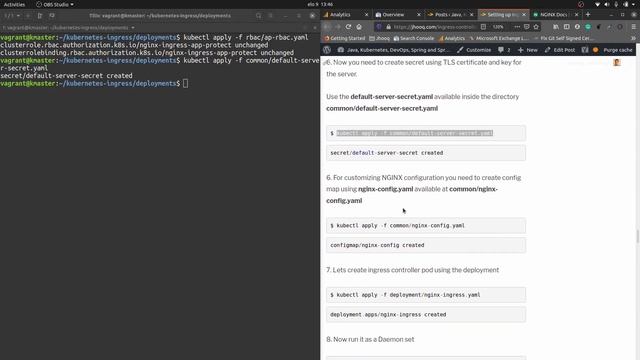640x360 pixels.
Task: Open Getting Started bookmark
Action: (x=345, y=38)
